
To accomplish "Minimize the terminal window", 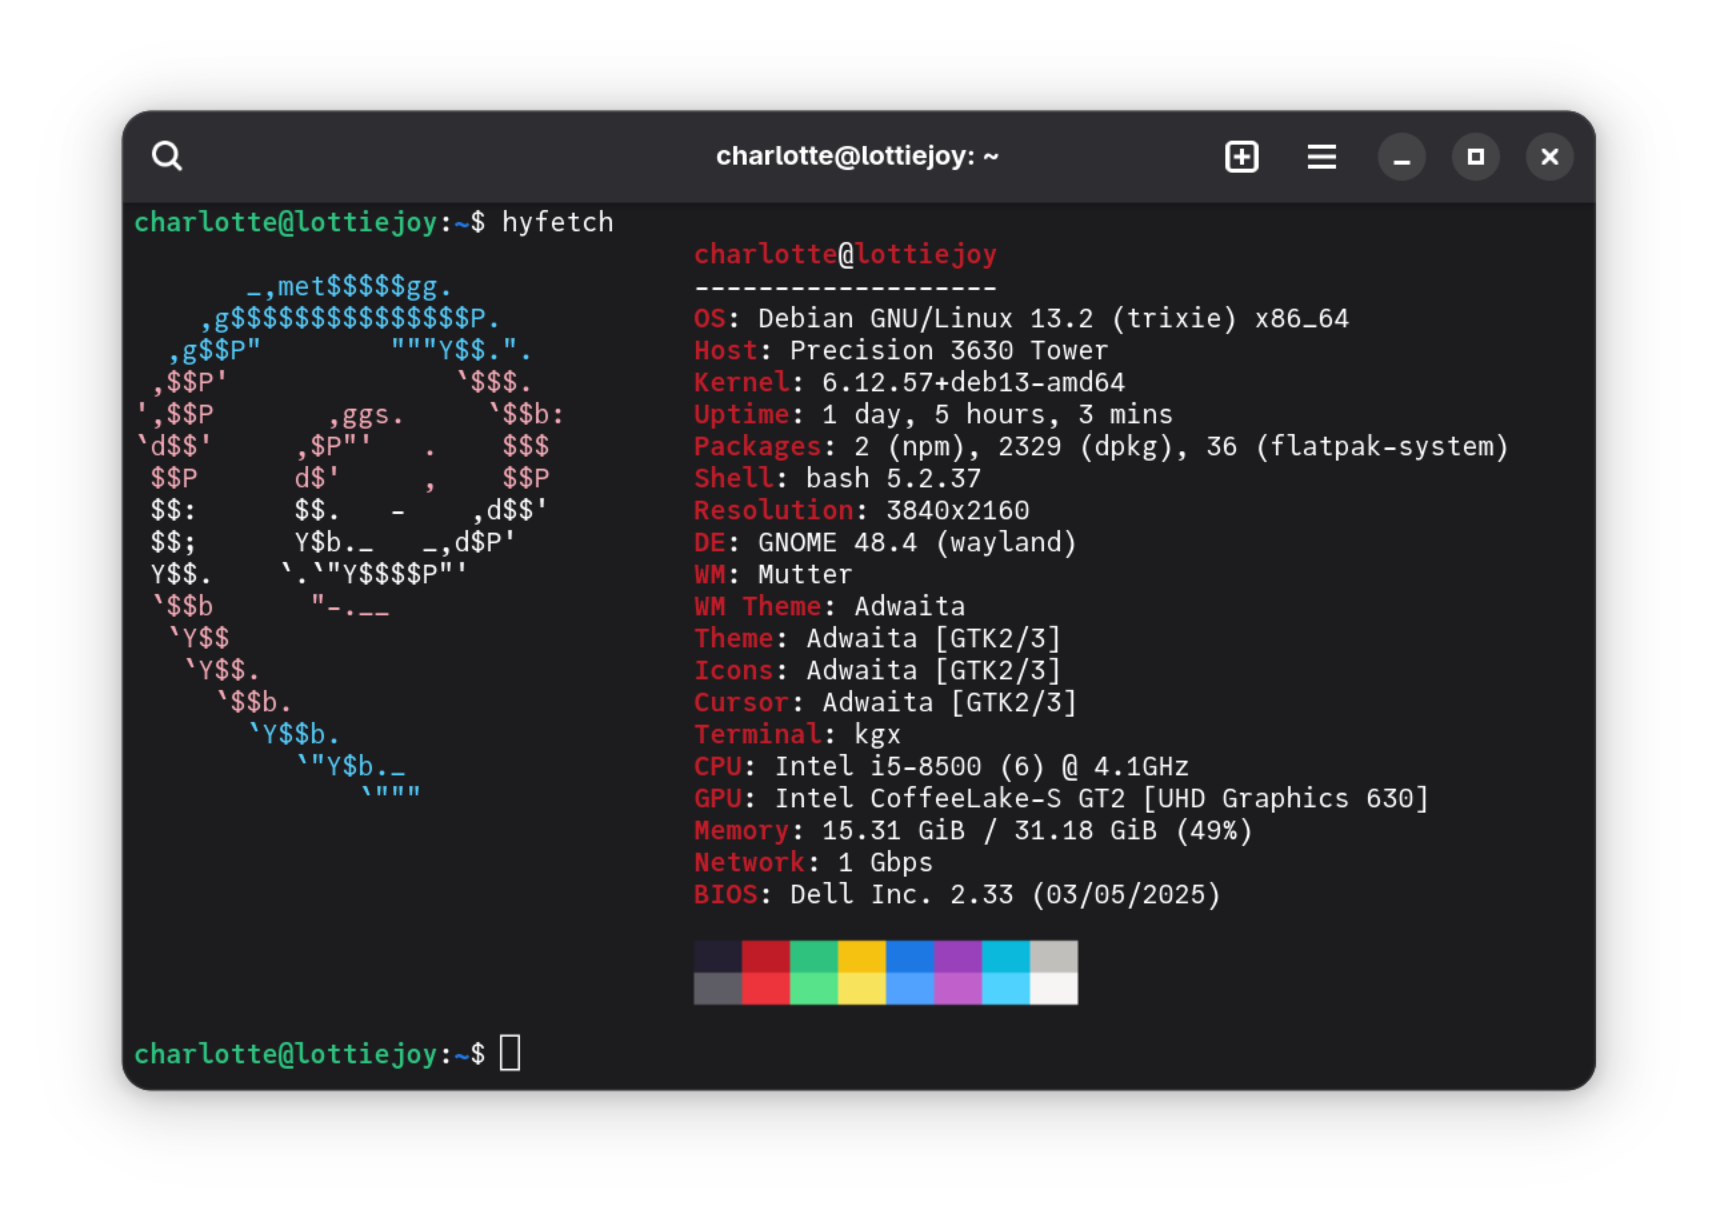I will [1401, 157].
